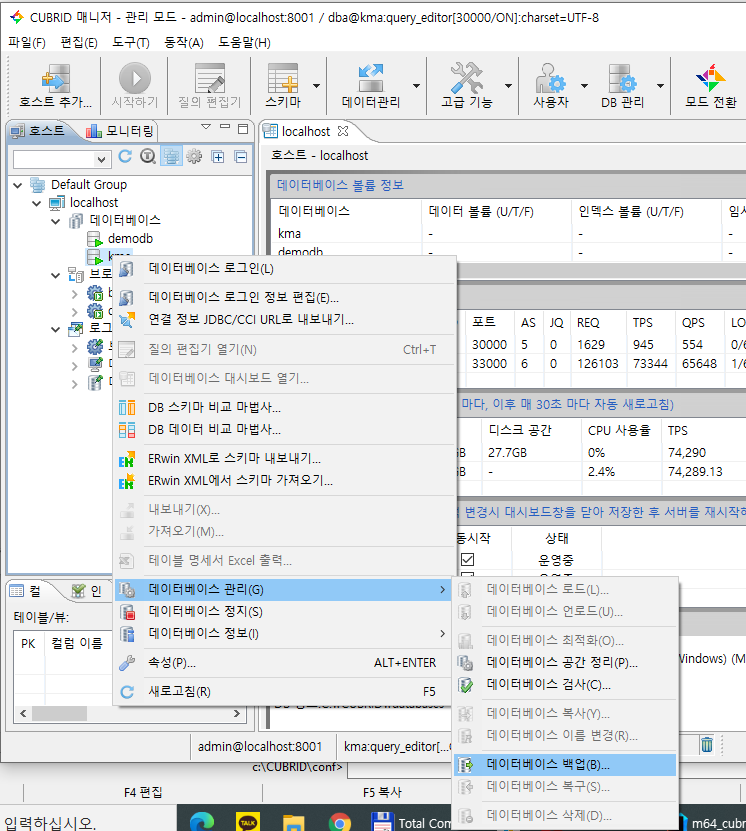Image resolution: width=746 pixels, height=831 pixels.
Task: Click the kma row in volume info table
Action: (x=509, y=234)
